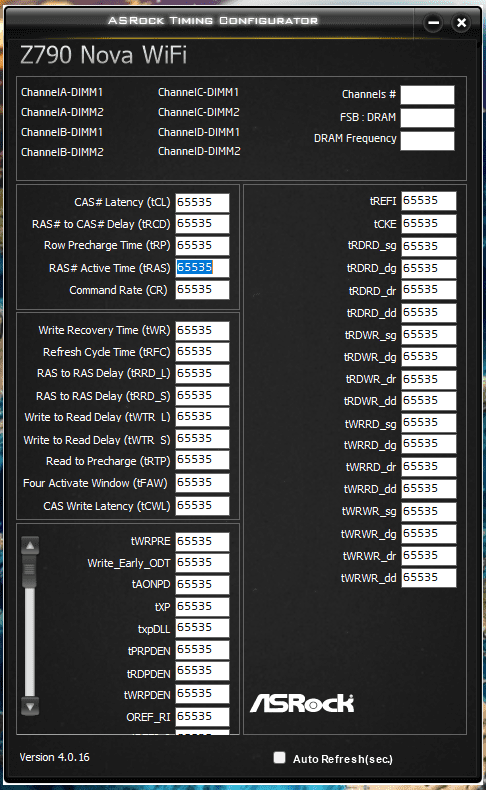Click the tRRD_L value field
This screenshot has height=790, width=486.
pos(202,373)
